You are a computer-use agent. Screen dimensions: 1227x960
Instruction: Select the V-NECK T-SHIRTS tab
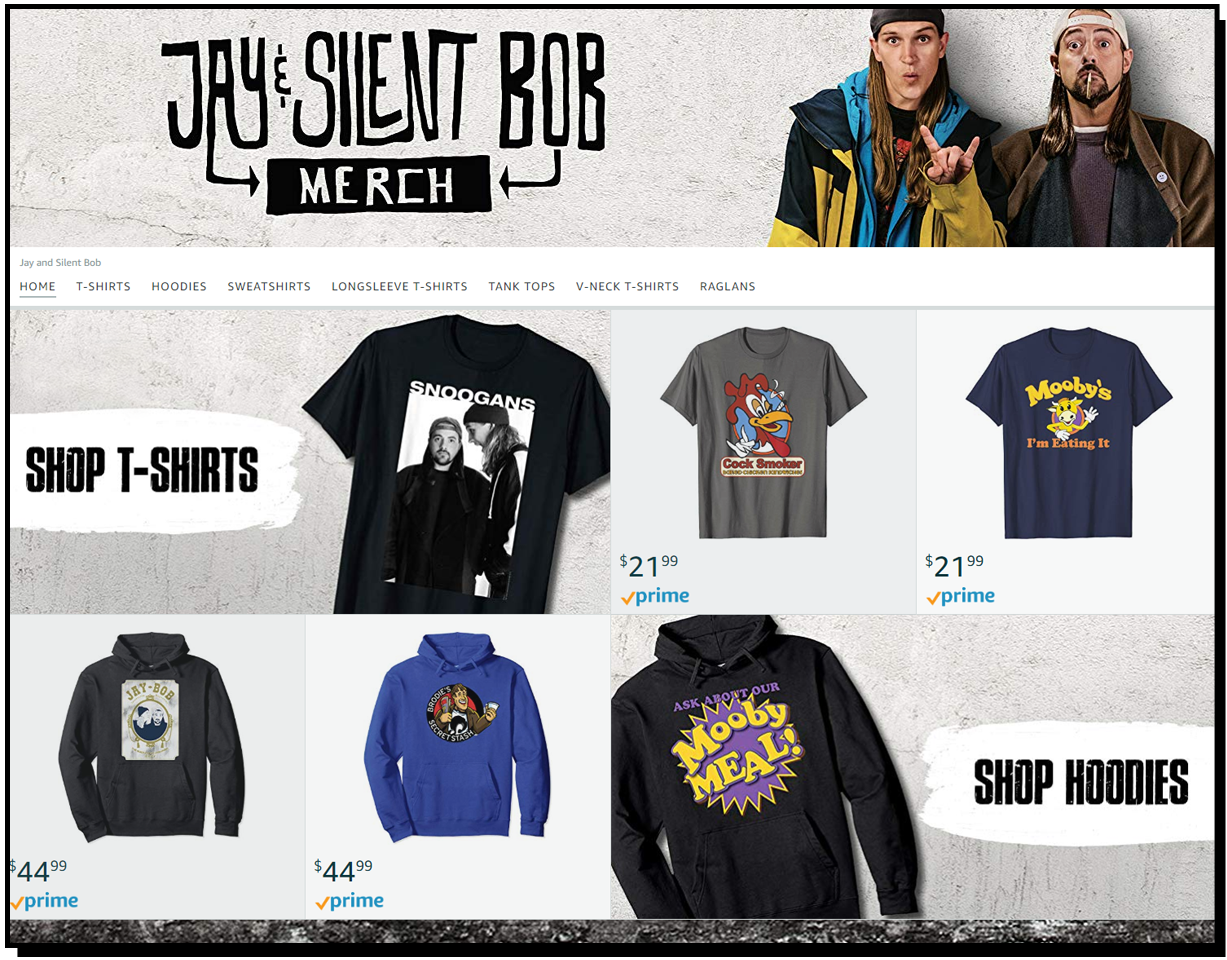628,286
